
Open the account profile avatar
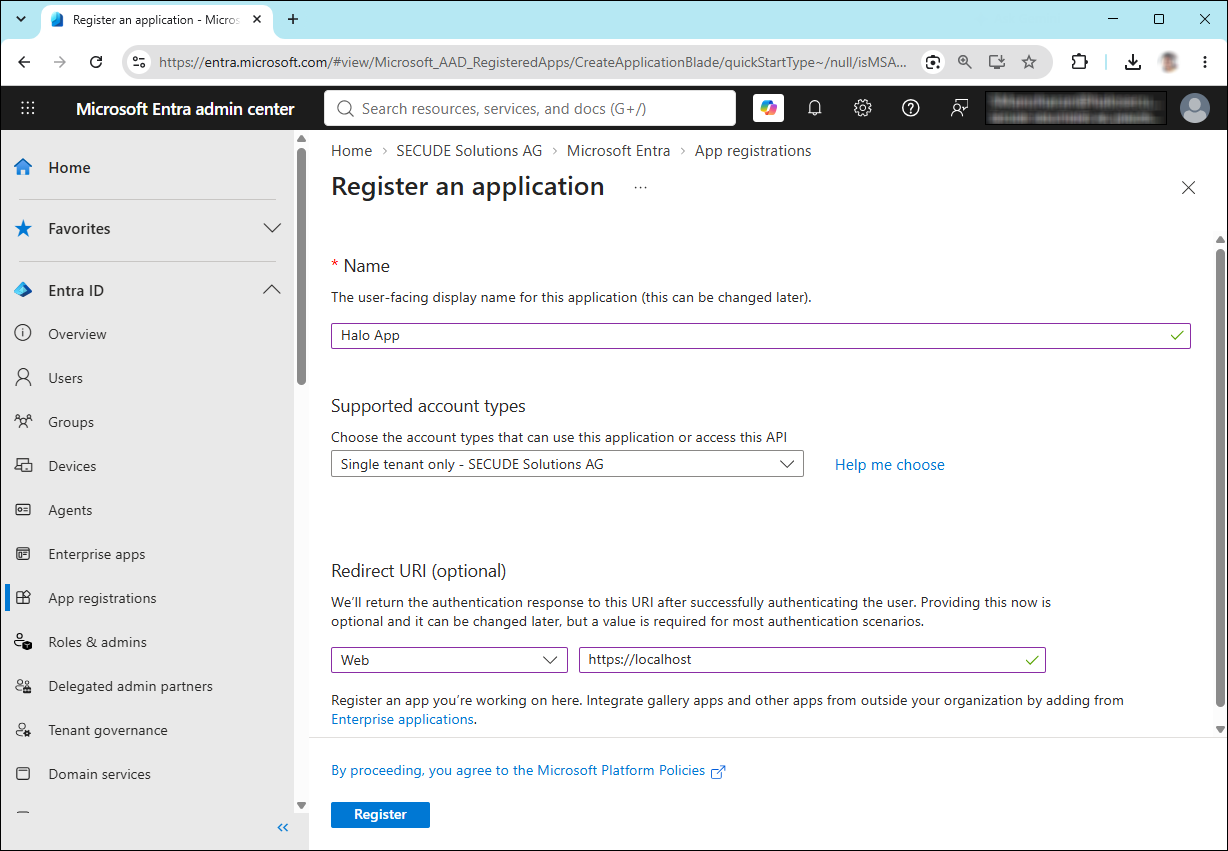[x=1195, y=108]
